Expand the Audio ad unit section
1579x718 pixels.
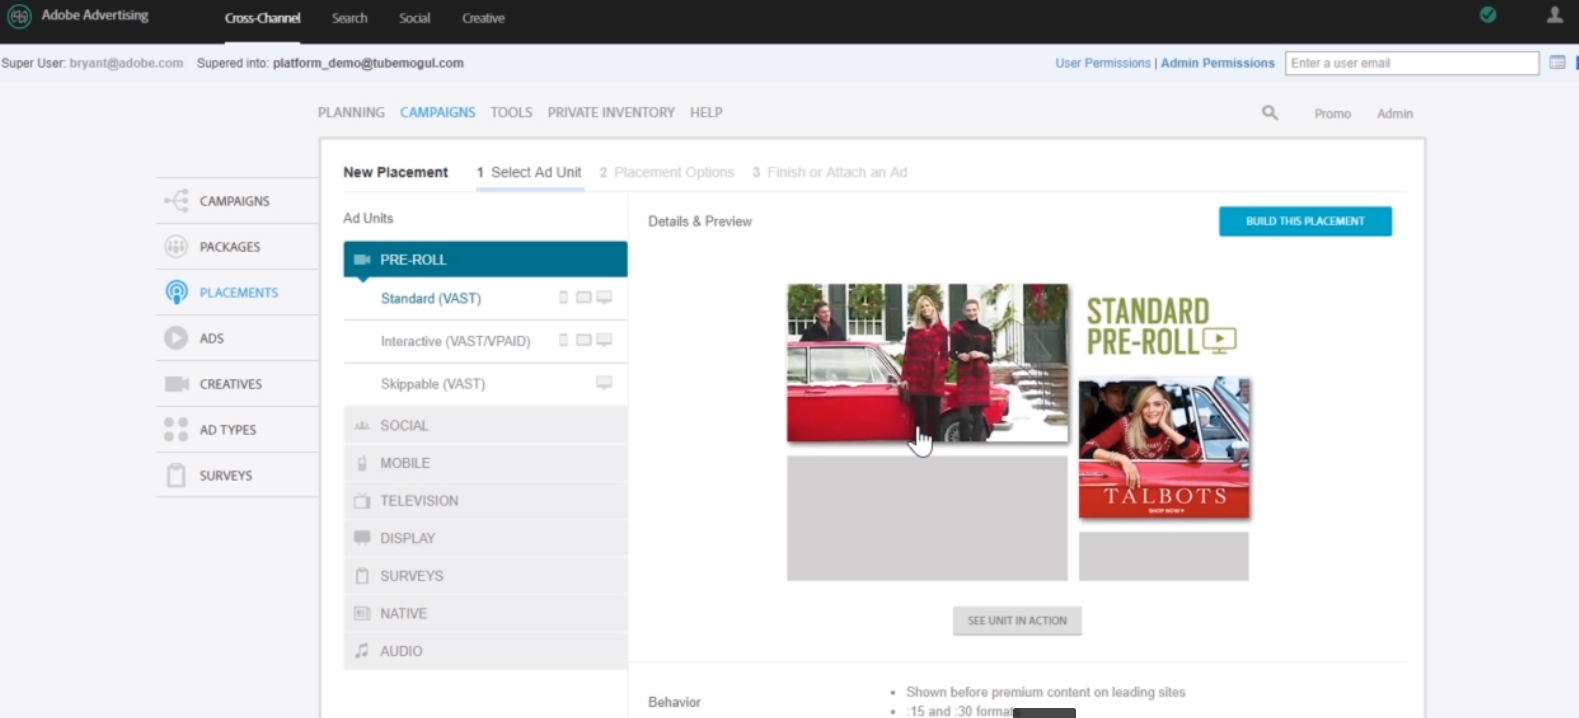(x=485, y=651)
